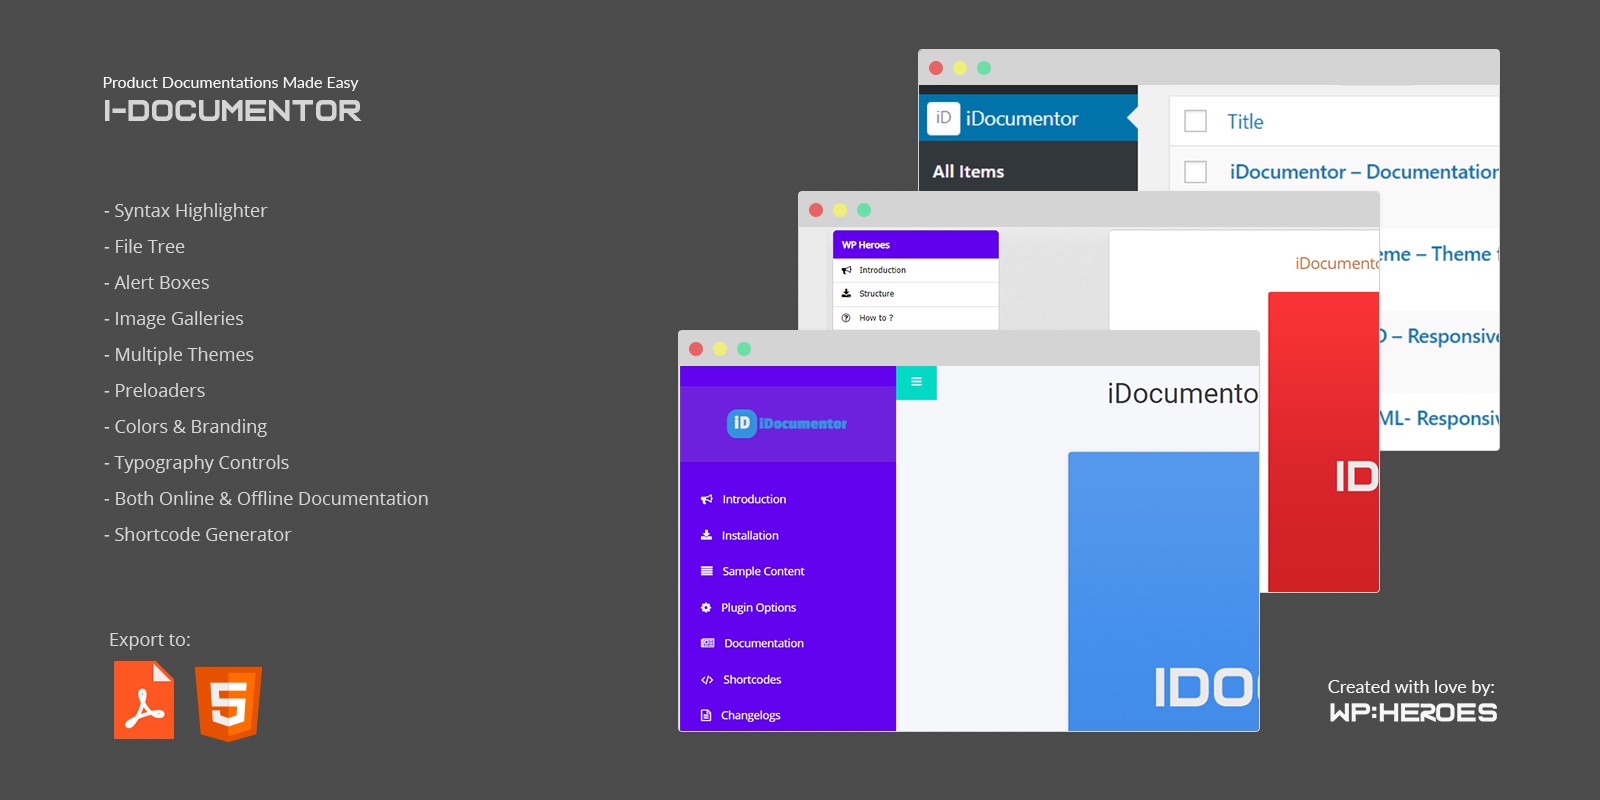Open the iDocumentor – Documentation item link

(x=1364, y=172)
